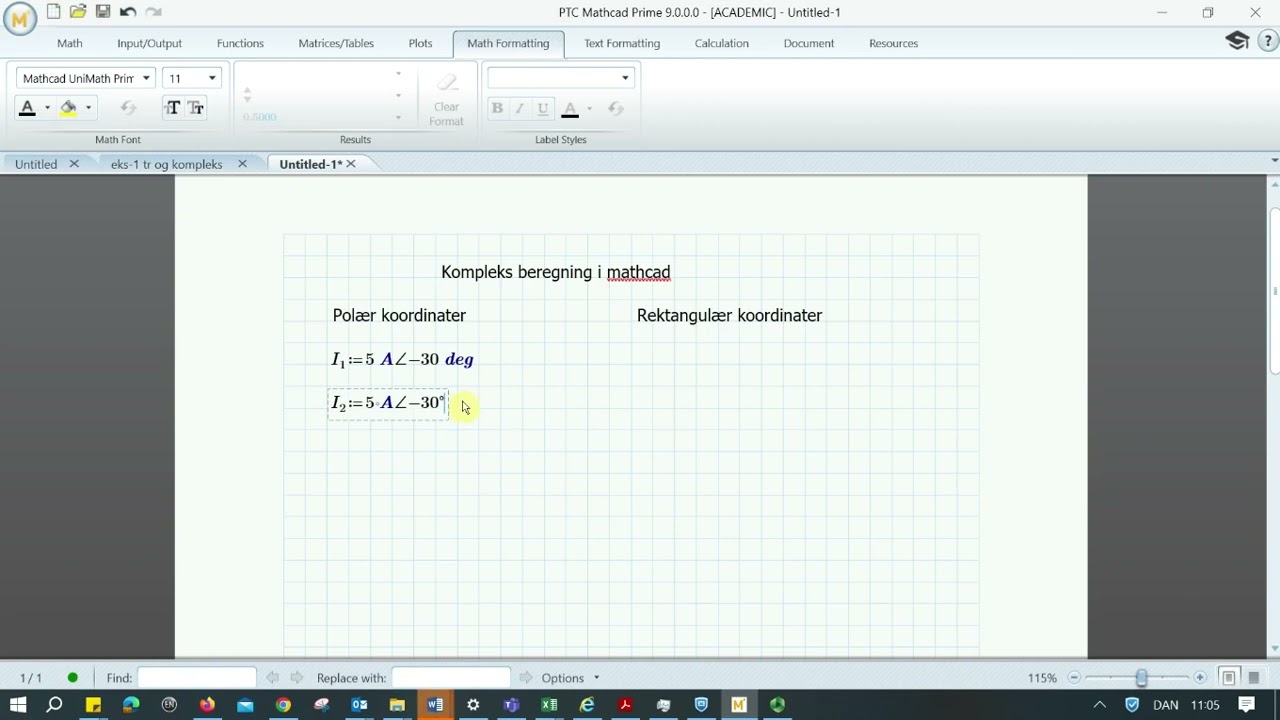Expand the math font name dropdown
This screenshot has height=720, width=1280.
click(146, 78)
